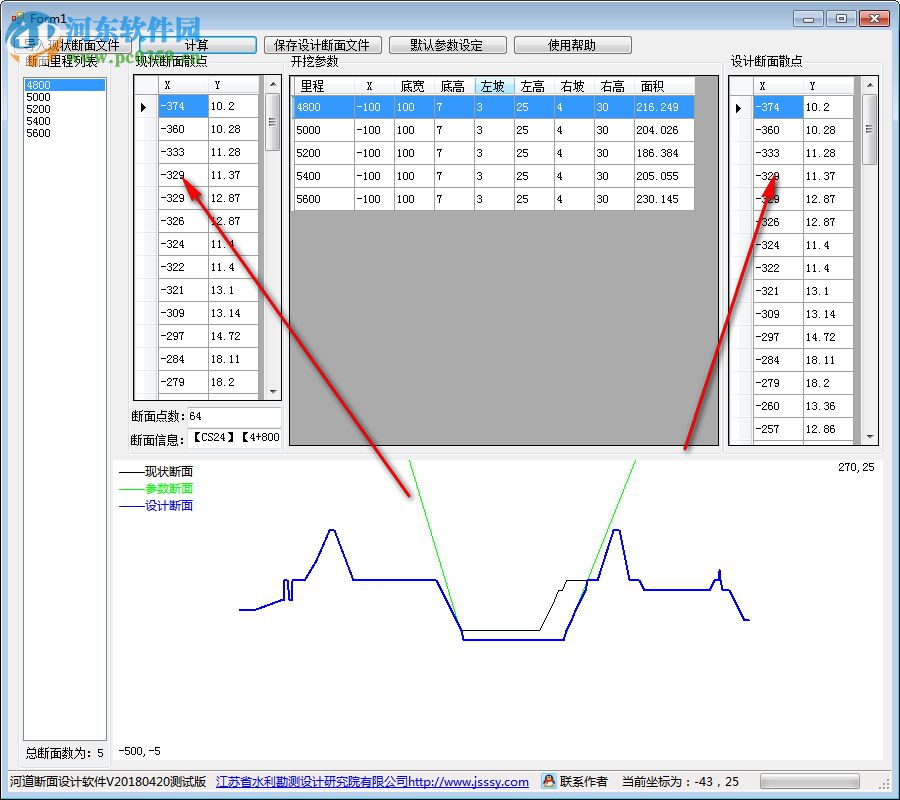Select area cell 186.384
Image resolution: width=900 pixels, height=800 pixels.
(x=664, y=153)
